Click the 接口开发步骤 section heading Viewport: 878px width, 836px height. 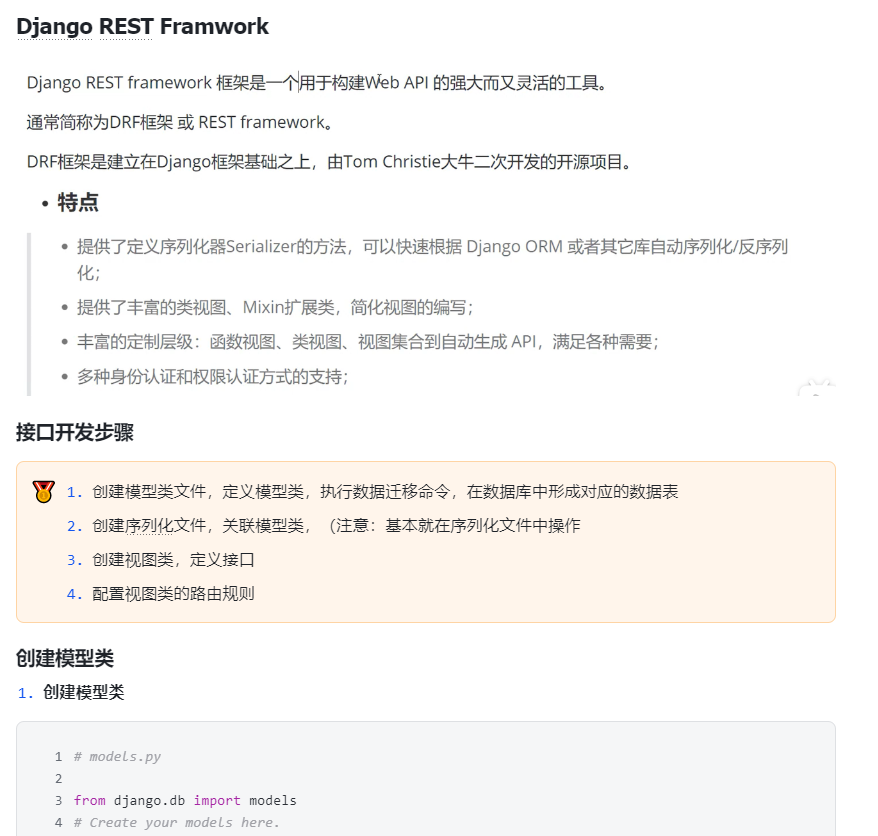tap(75, 432)
